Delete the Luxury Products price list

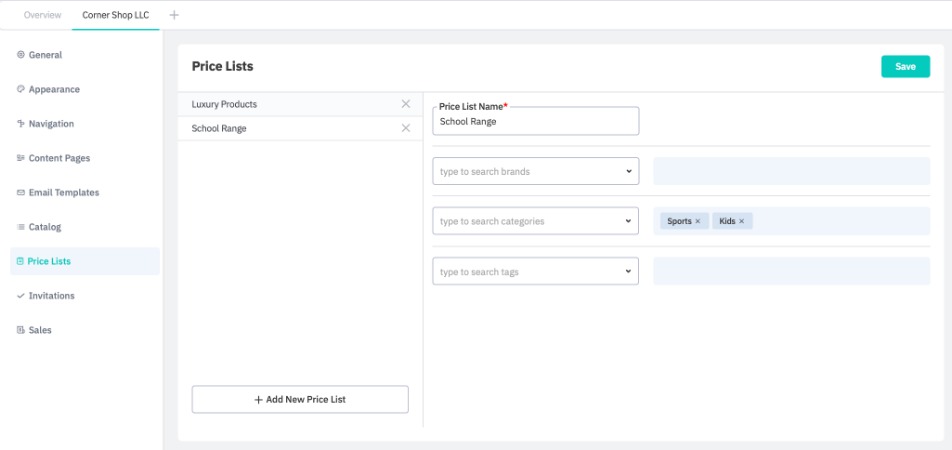click(x=405, y=104)
